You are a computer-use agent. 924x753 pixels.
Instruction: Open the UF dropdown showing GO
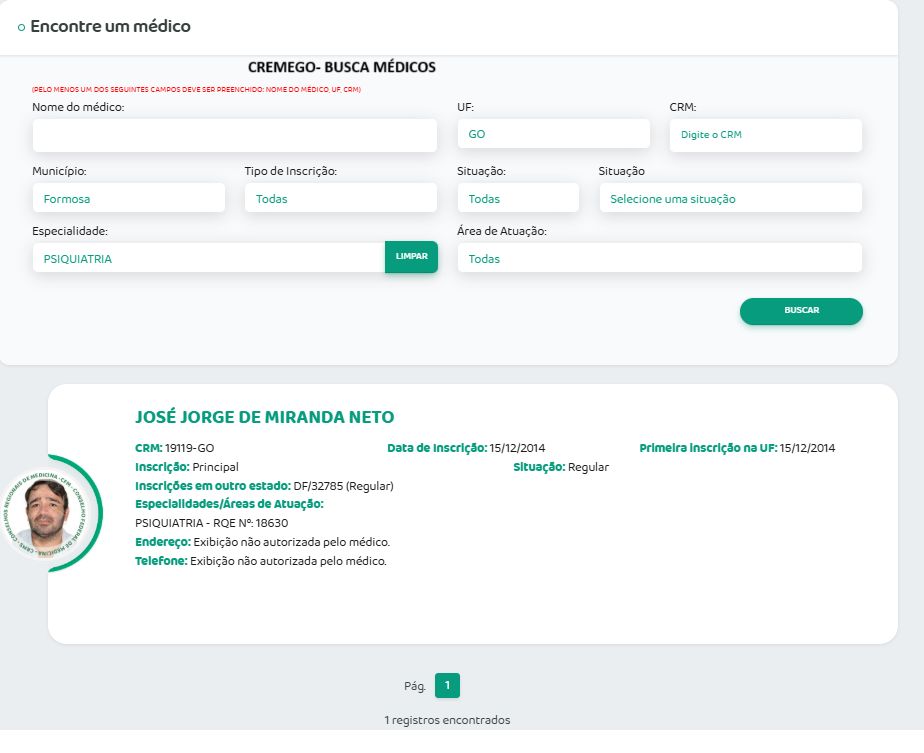pyautogui.click(x=552, y=135)
